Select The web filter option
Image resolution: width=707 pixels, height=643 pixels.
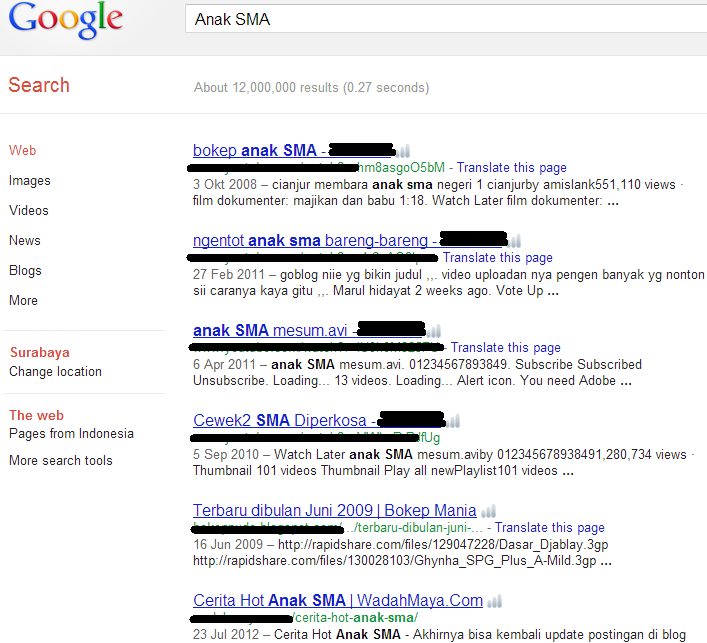pyautogui.click(x=37, y=415)
